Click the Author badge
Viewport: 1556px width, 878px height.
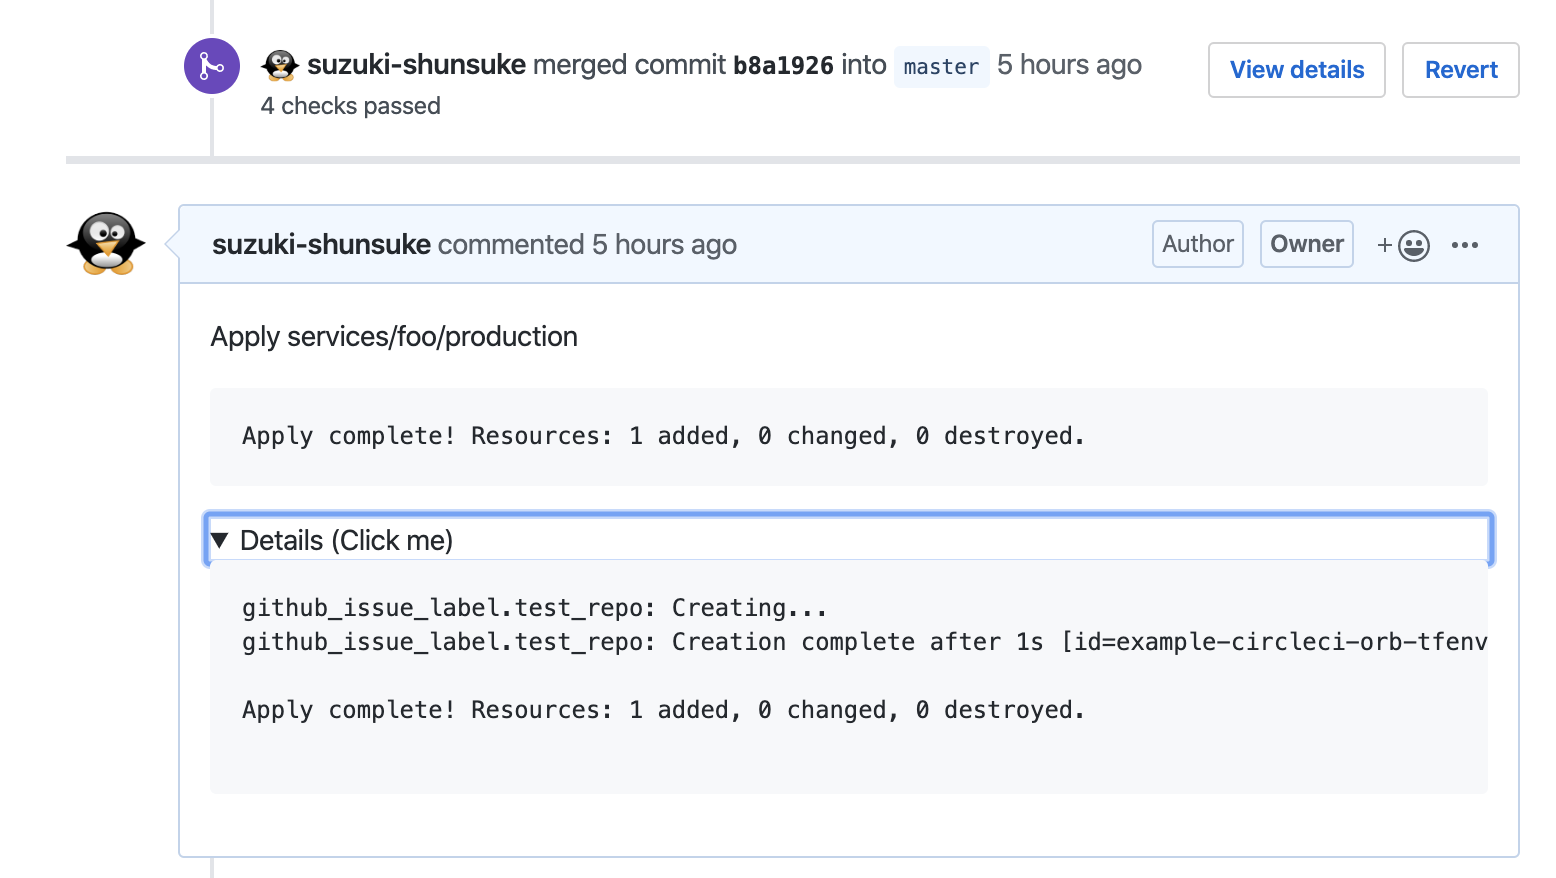(x=1197, y=244)
